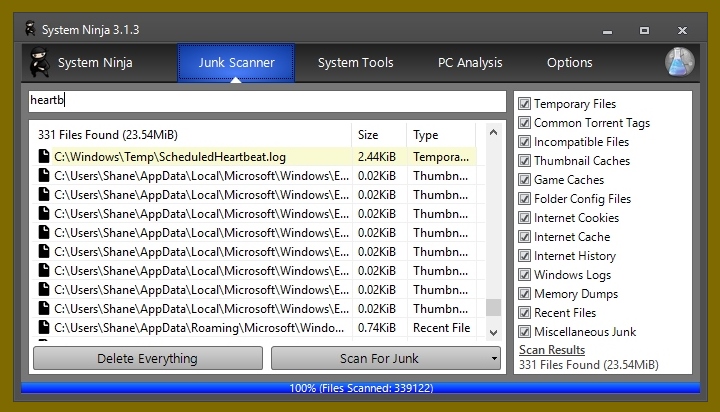Uncheck the Recent Files checkbox
The height and width of the screenshot is (412, 720).
pos(524,312)
